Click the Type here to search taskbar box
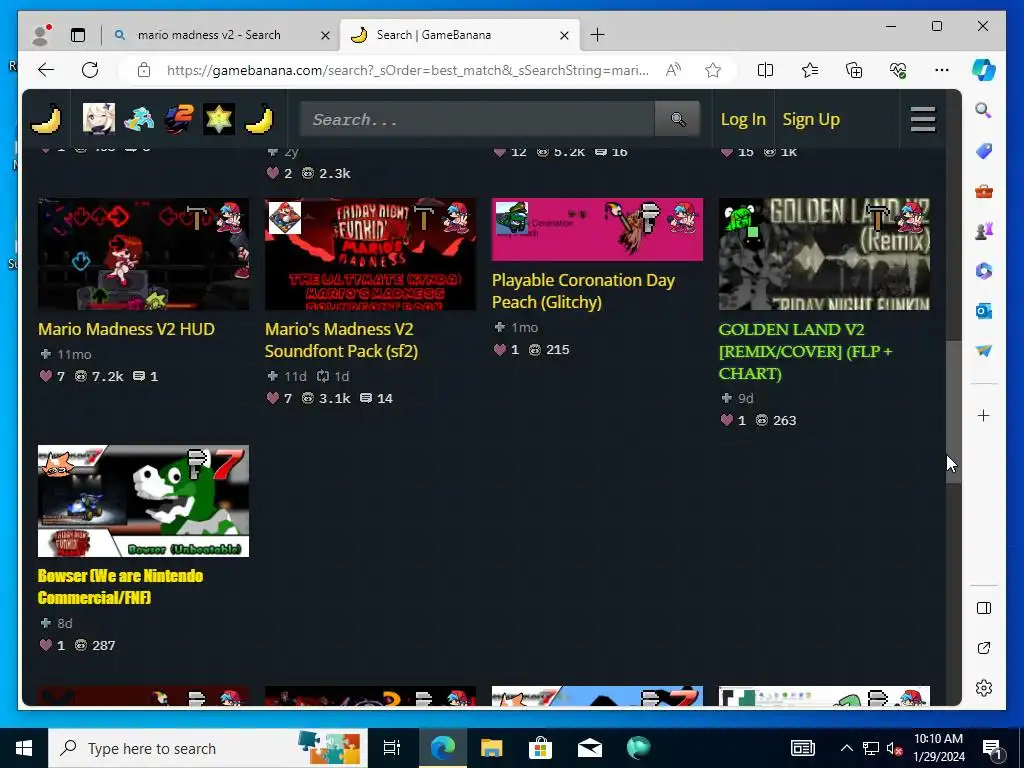 pos(208,748)
